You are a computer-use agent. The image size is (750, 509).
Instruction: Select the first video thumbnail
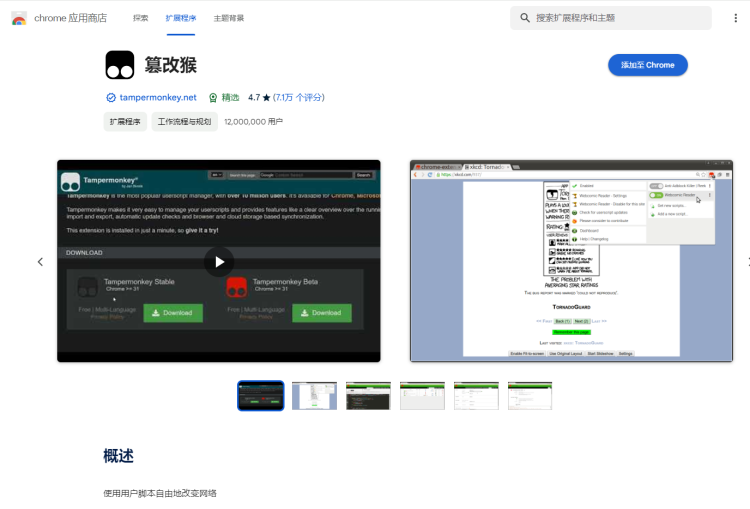(261, 396)
